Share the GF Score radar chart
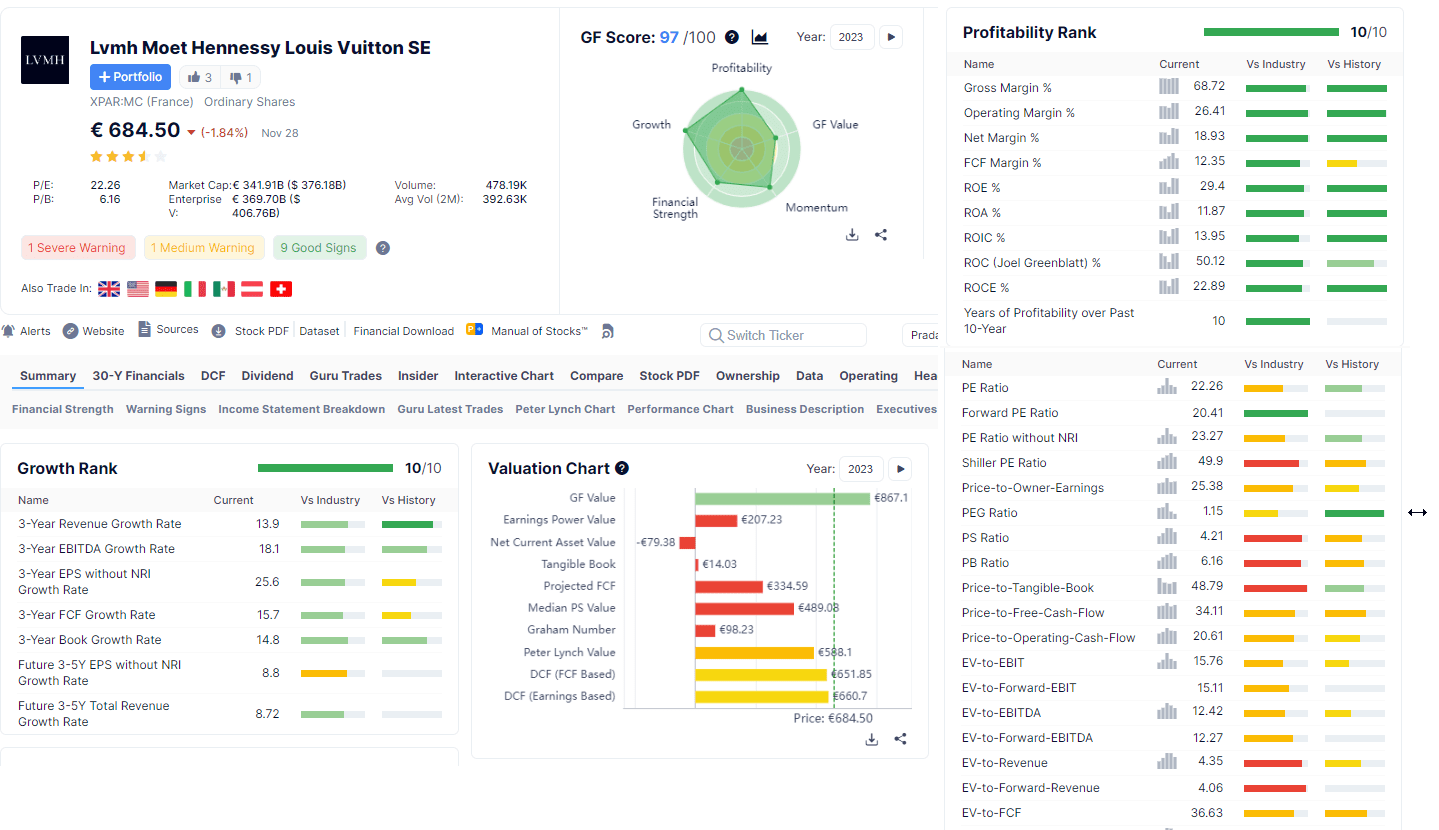This screenshot has height=830, width=1439. tap(881, 235)
